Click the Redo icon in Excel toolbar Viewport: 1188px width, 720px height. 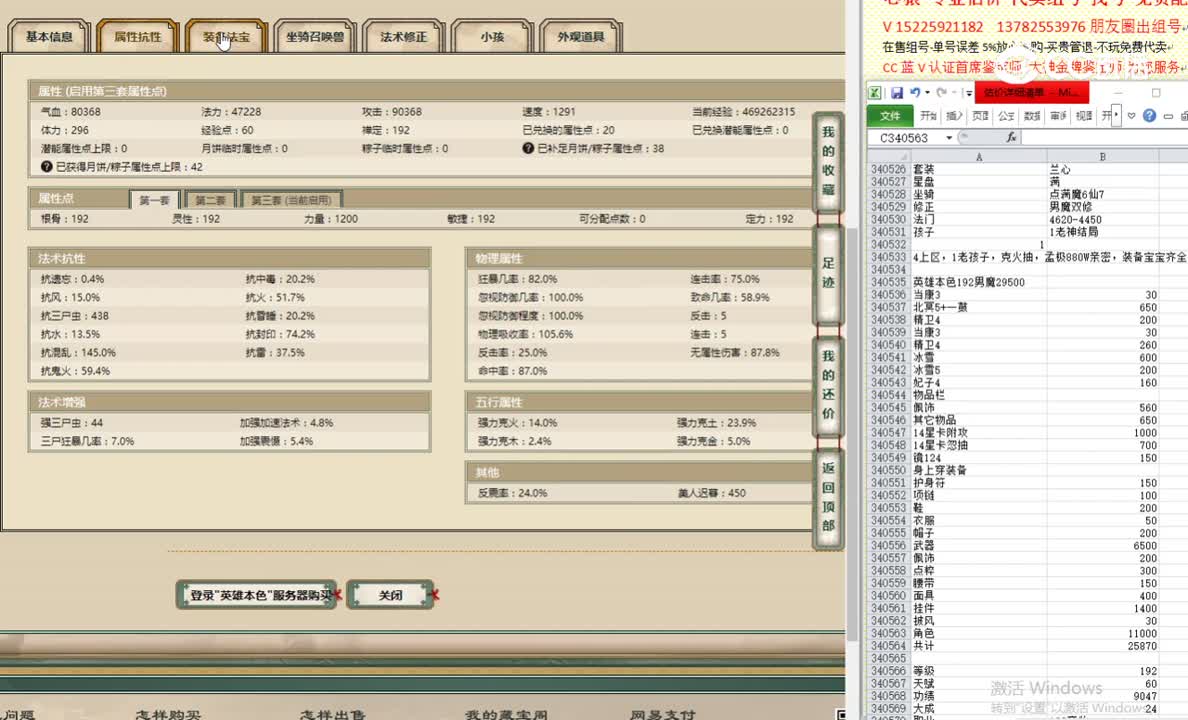tap(941, 93)
